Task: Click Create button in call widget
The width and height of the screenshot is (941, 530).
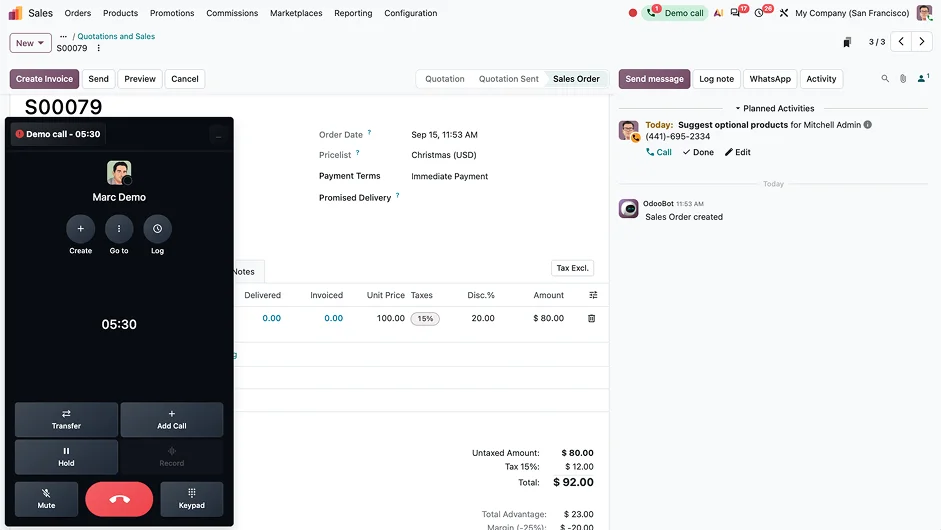Action: tap(80, 229)
